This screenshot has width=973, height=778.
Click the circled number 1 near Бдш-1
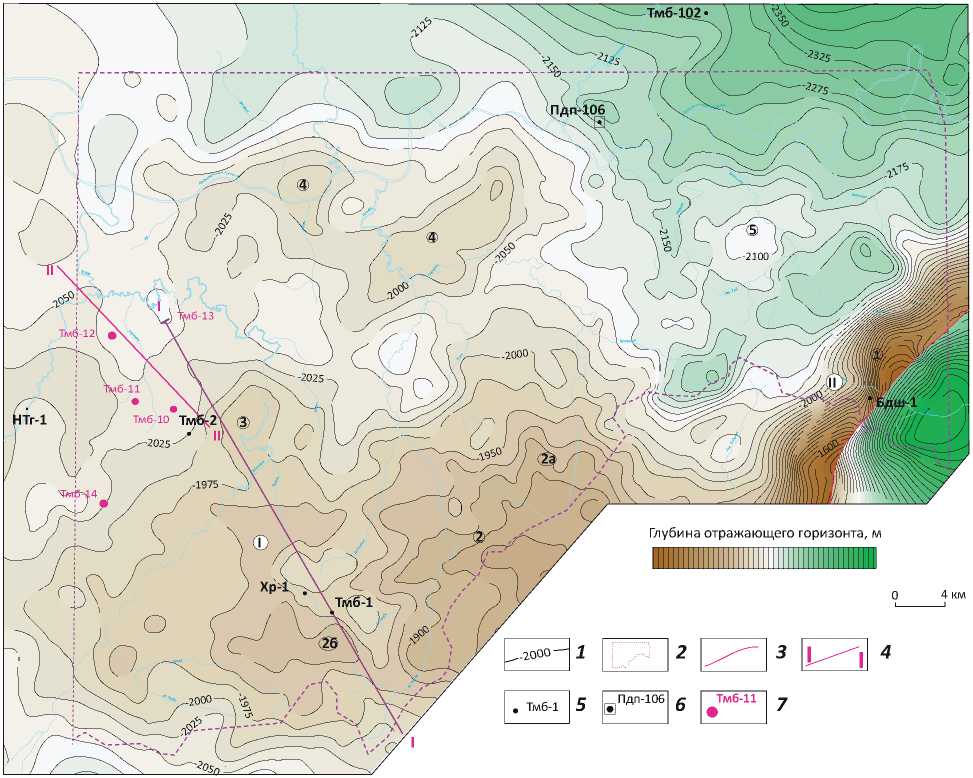click(x=877, y=355)
